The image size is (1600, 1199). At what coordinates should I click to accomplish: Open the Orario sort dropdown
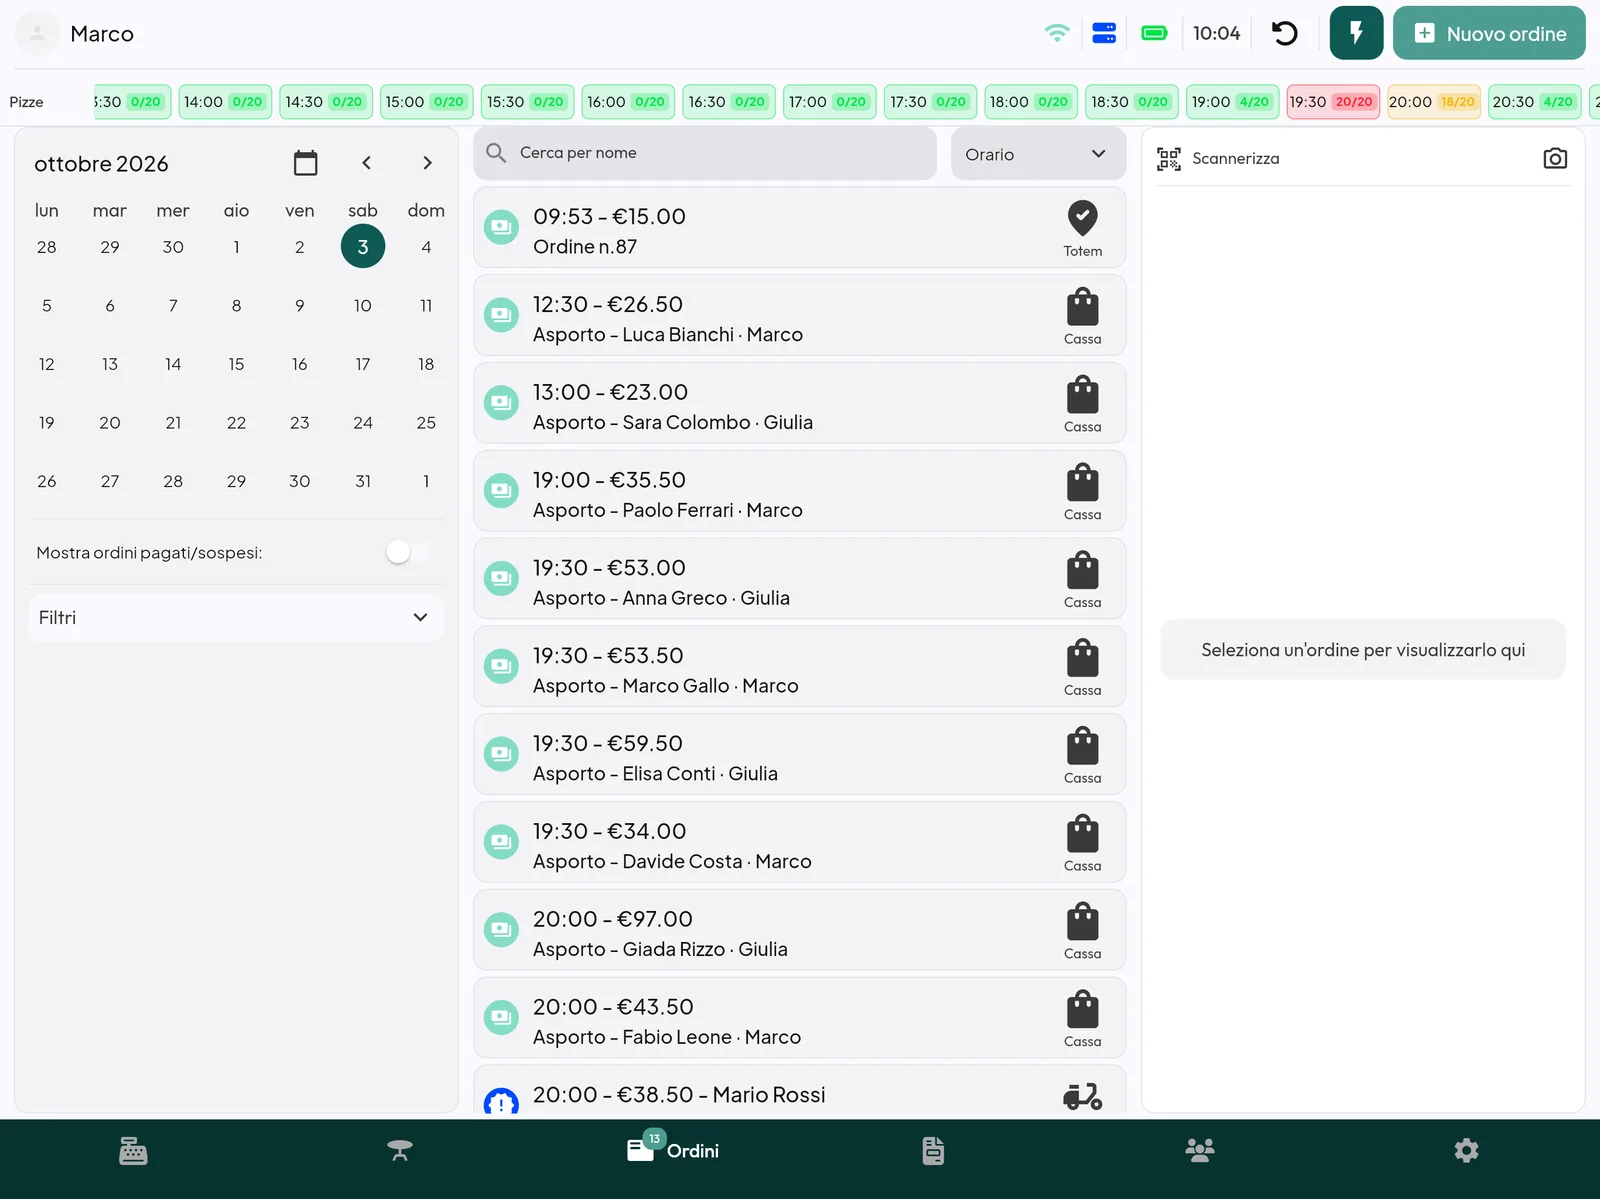(x=1038, y=154)
